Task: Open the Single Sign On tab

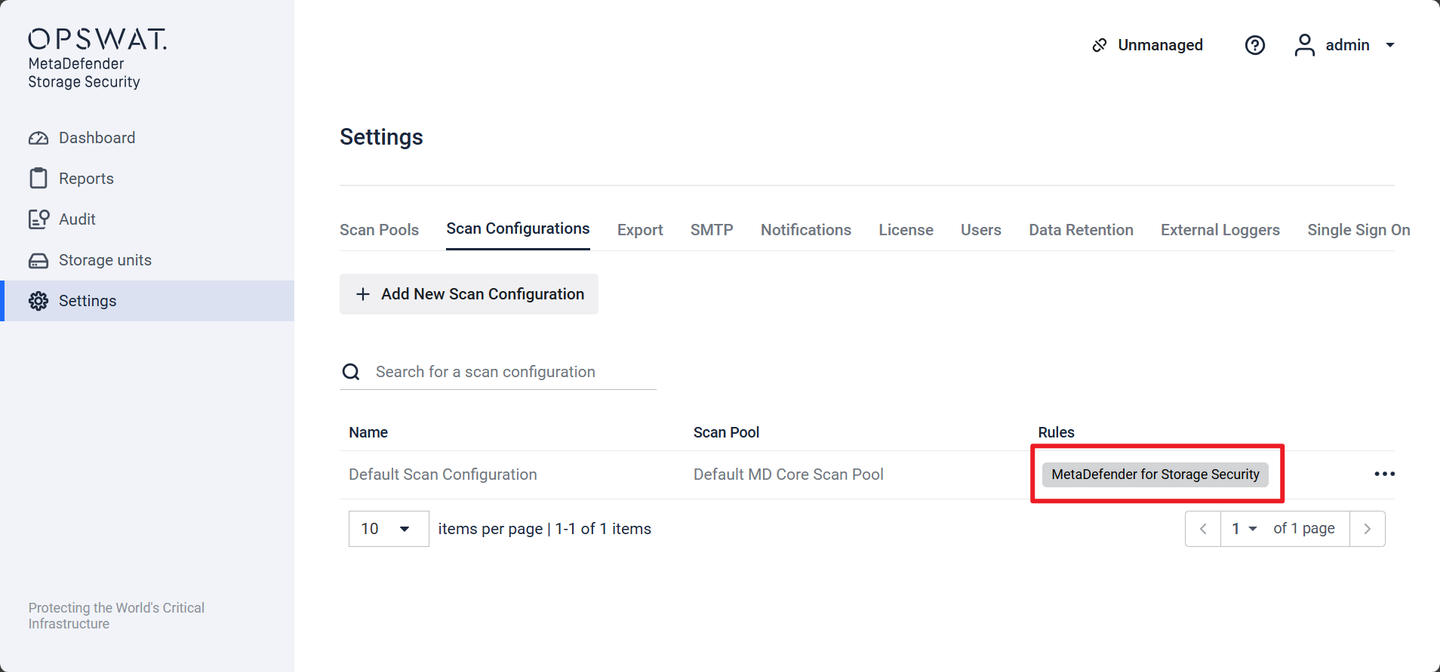Action: tap(1359, 230)
